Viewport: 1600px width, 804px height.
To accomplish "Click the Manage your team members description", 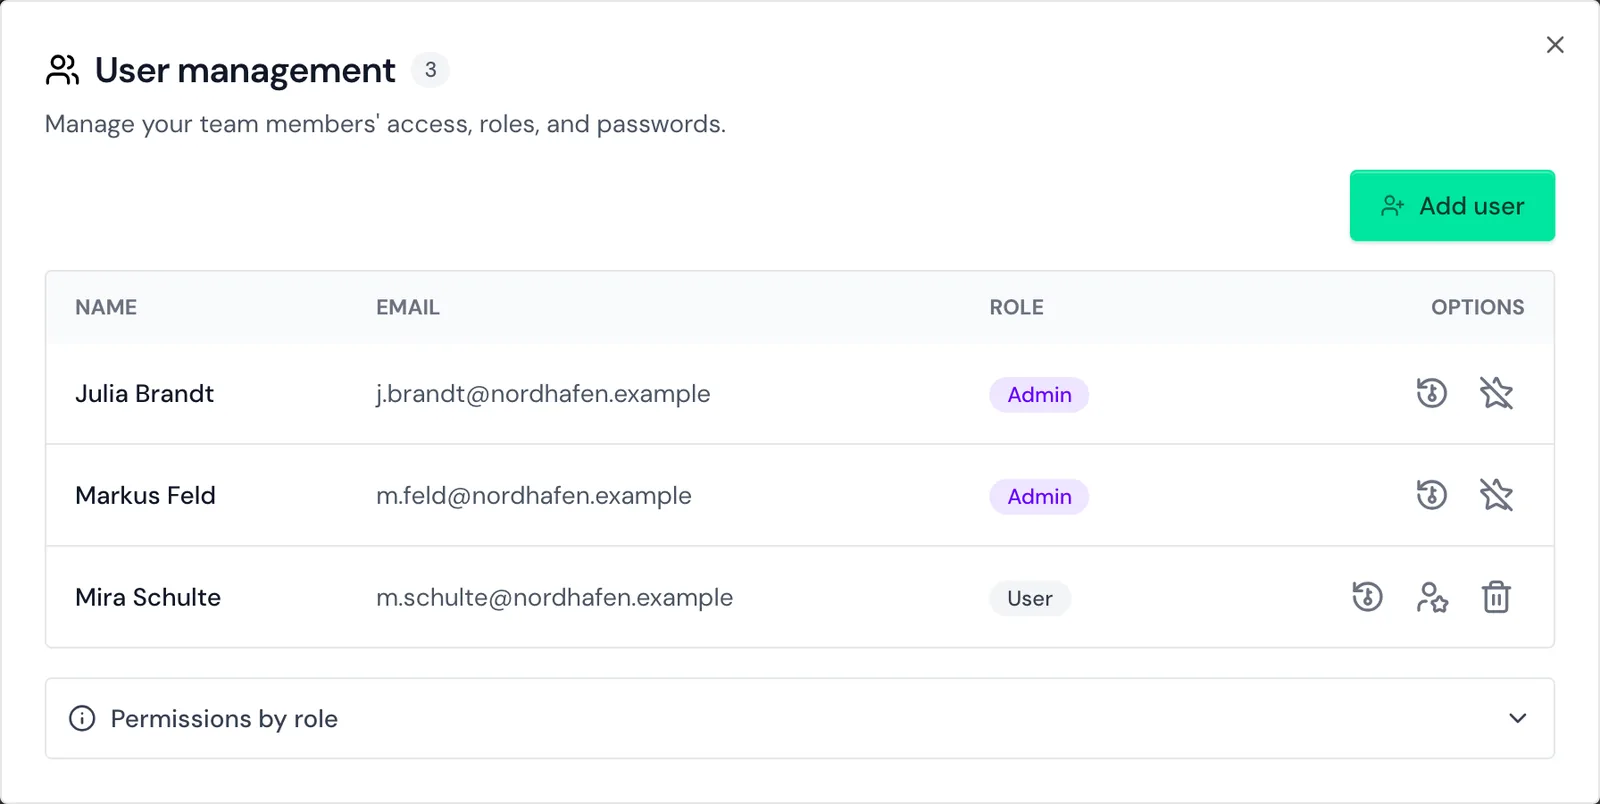I will [x=385, y=124].
